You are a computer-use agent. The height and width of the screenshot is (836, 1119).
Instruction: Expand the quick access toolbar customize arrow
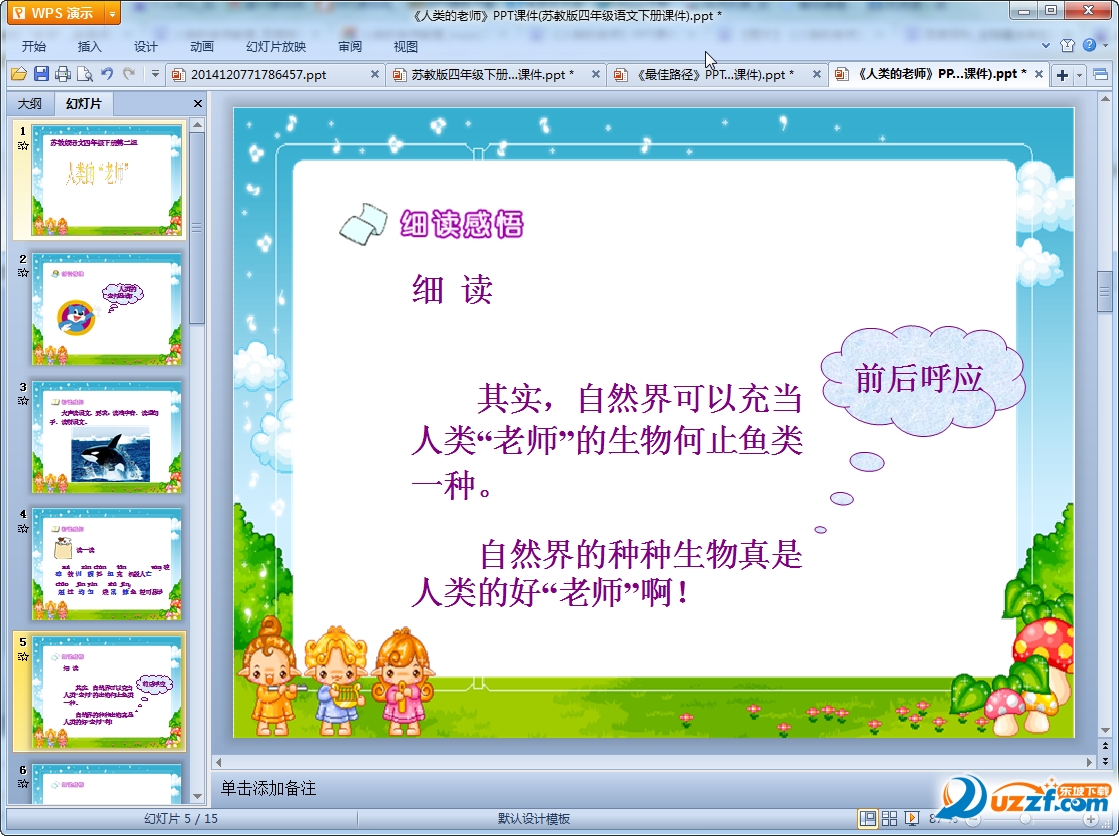[x=155, y=74]
